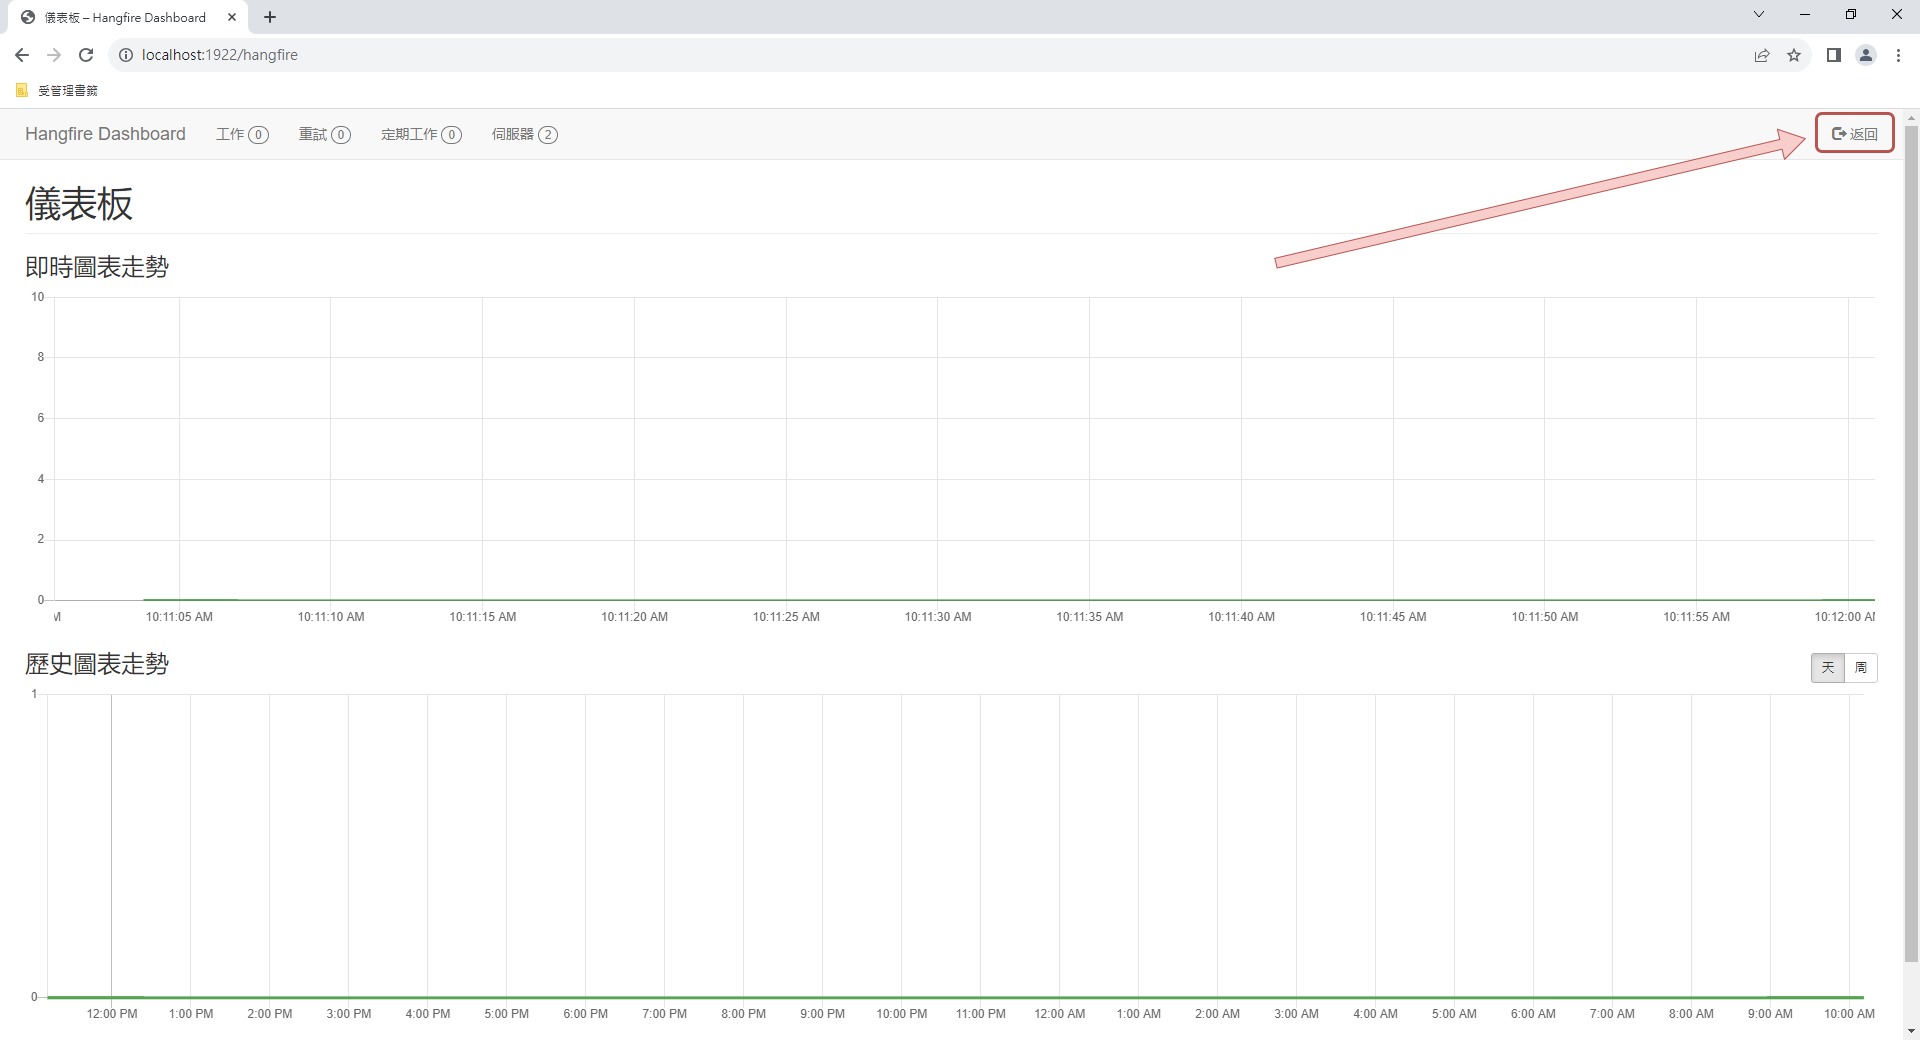The height and width of the screenshot is (1040, 1920).
Task: Switch history chart to 周 (week)
Action: pyautogui.click(x=1860, y=667)
